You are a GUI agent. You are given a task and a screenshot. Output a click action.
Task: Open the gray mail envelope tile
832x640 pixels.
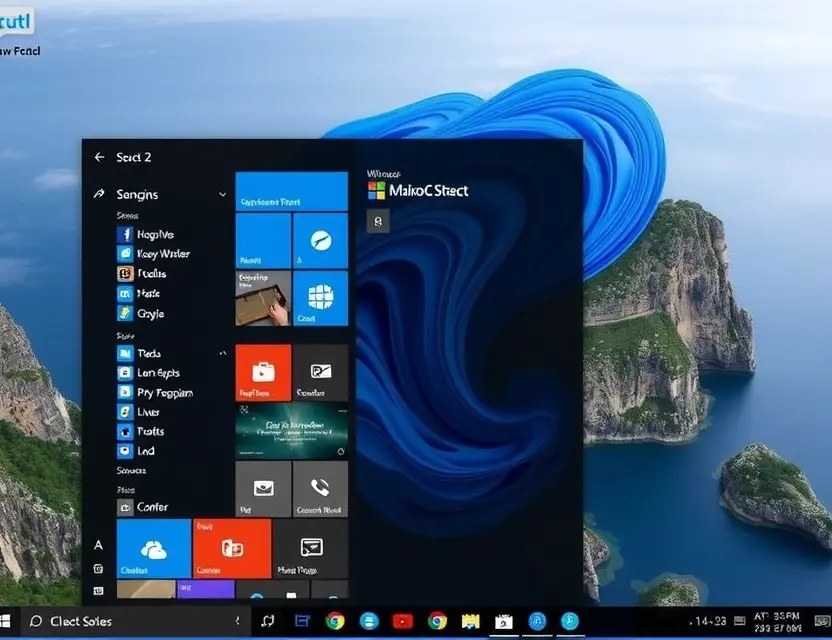point(263,489)
